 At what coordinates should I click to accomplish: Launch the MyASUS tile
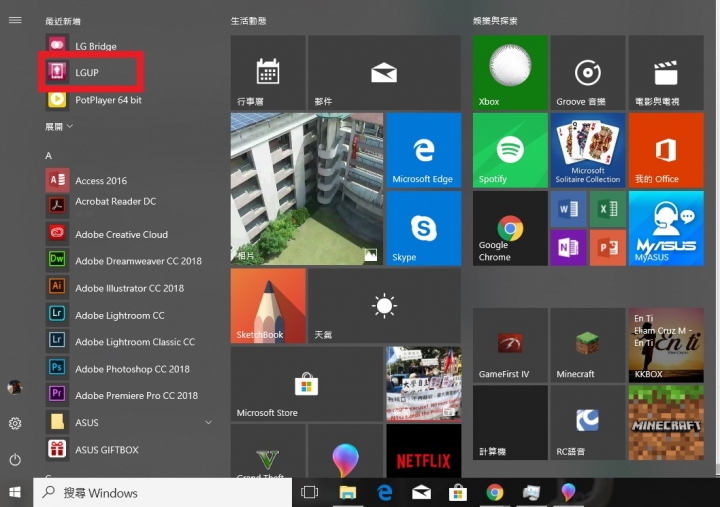coord(666,228)
